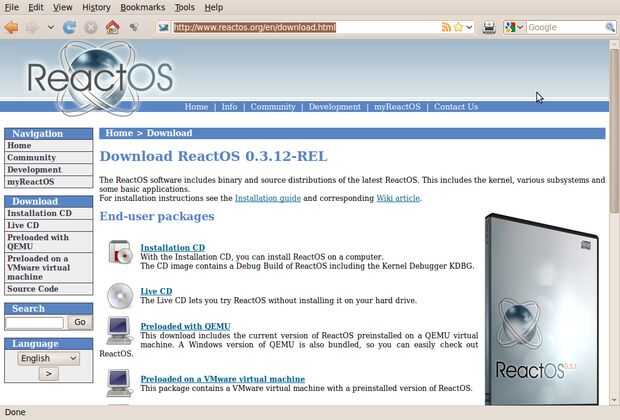Click the URL in the address bar

(x=255, y=27)
